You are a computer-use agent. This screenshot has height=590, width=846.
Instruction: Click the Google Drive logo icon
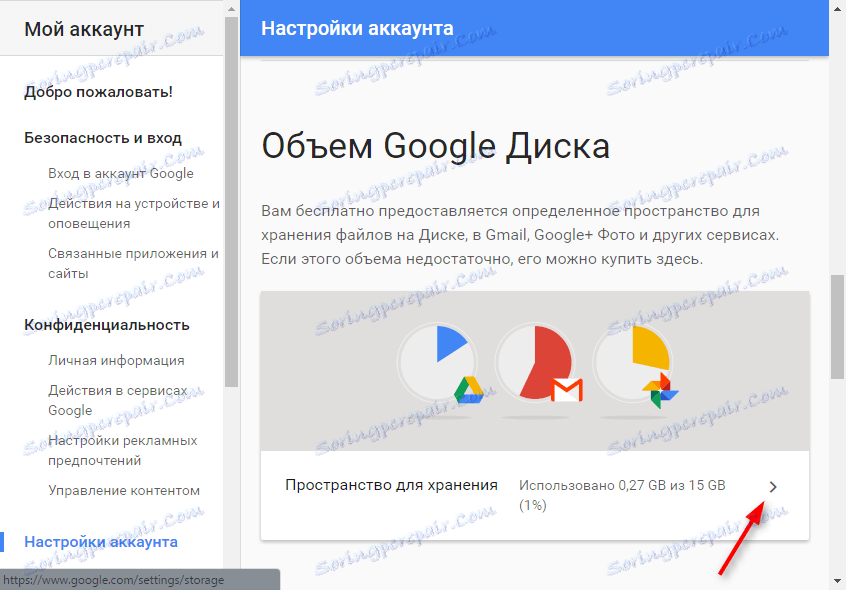click(x=468, y=390)
